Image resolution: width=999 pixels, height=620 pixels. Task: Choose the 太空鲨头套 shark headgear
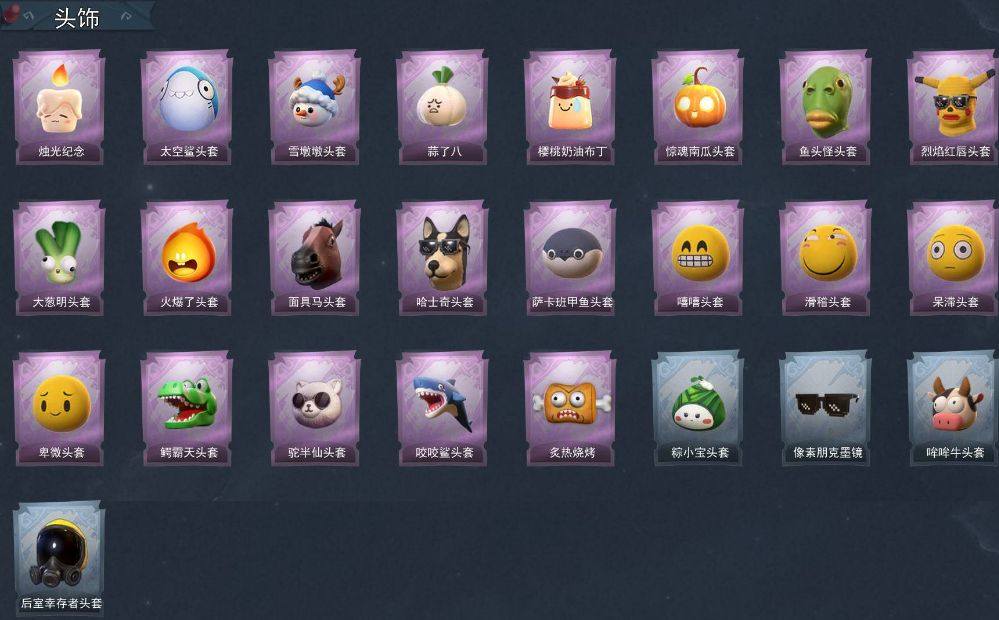point(187,107)
